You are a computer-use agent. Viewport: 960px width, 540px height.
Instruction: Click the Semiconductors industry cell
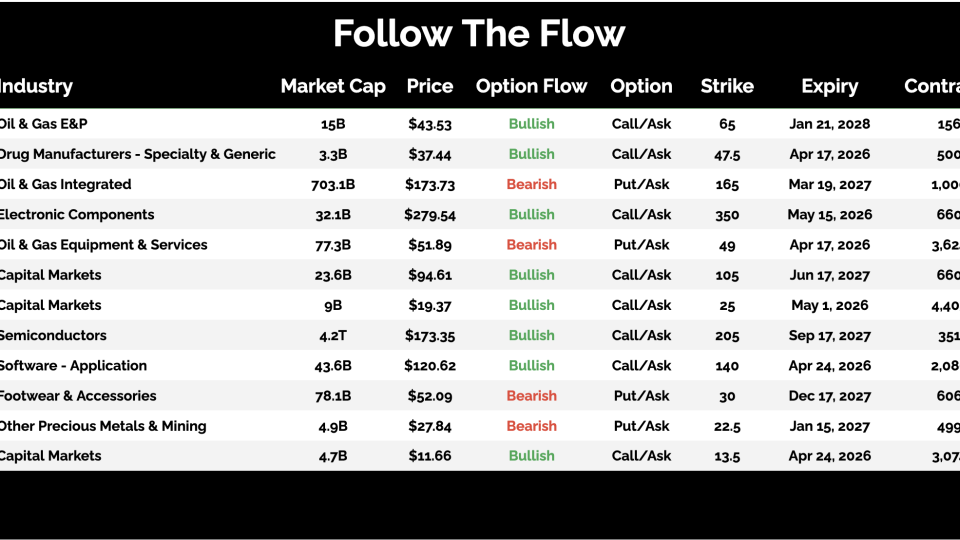click(52, 335)
